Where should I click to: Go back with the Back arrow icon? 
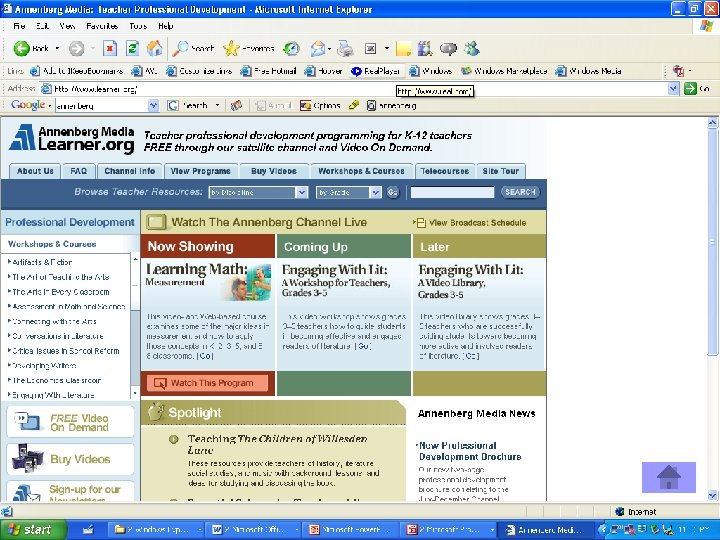tap(21, 48)
